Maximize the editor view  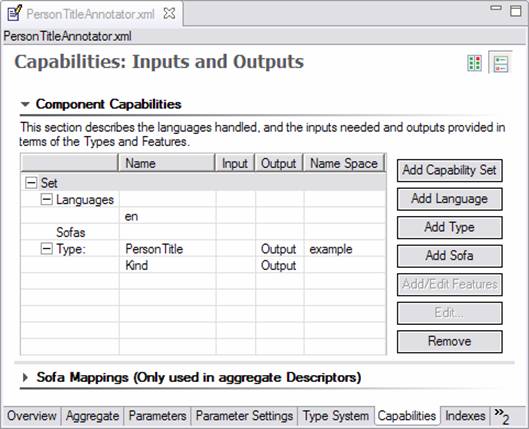click(x=516, y=10)
